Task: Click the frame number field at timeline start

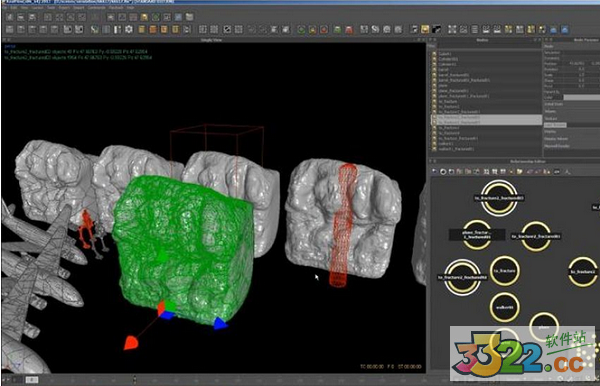Action: (x=32, y=379)
